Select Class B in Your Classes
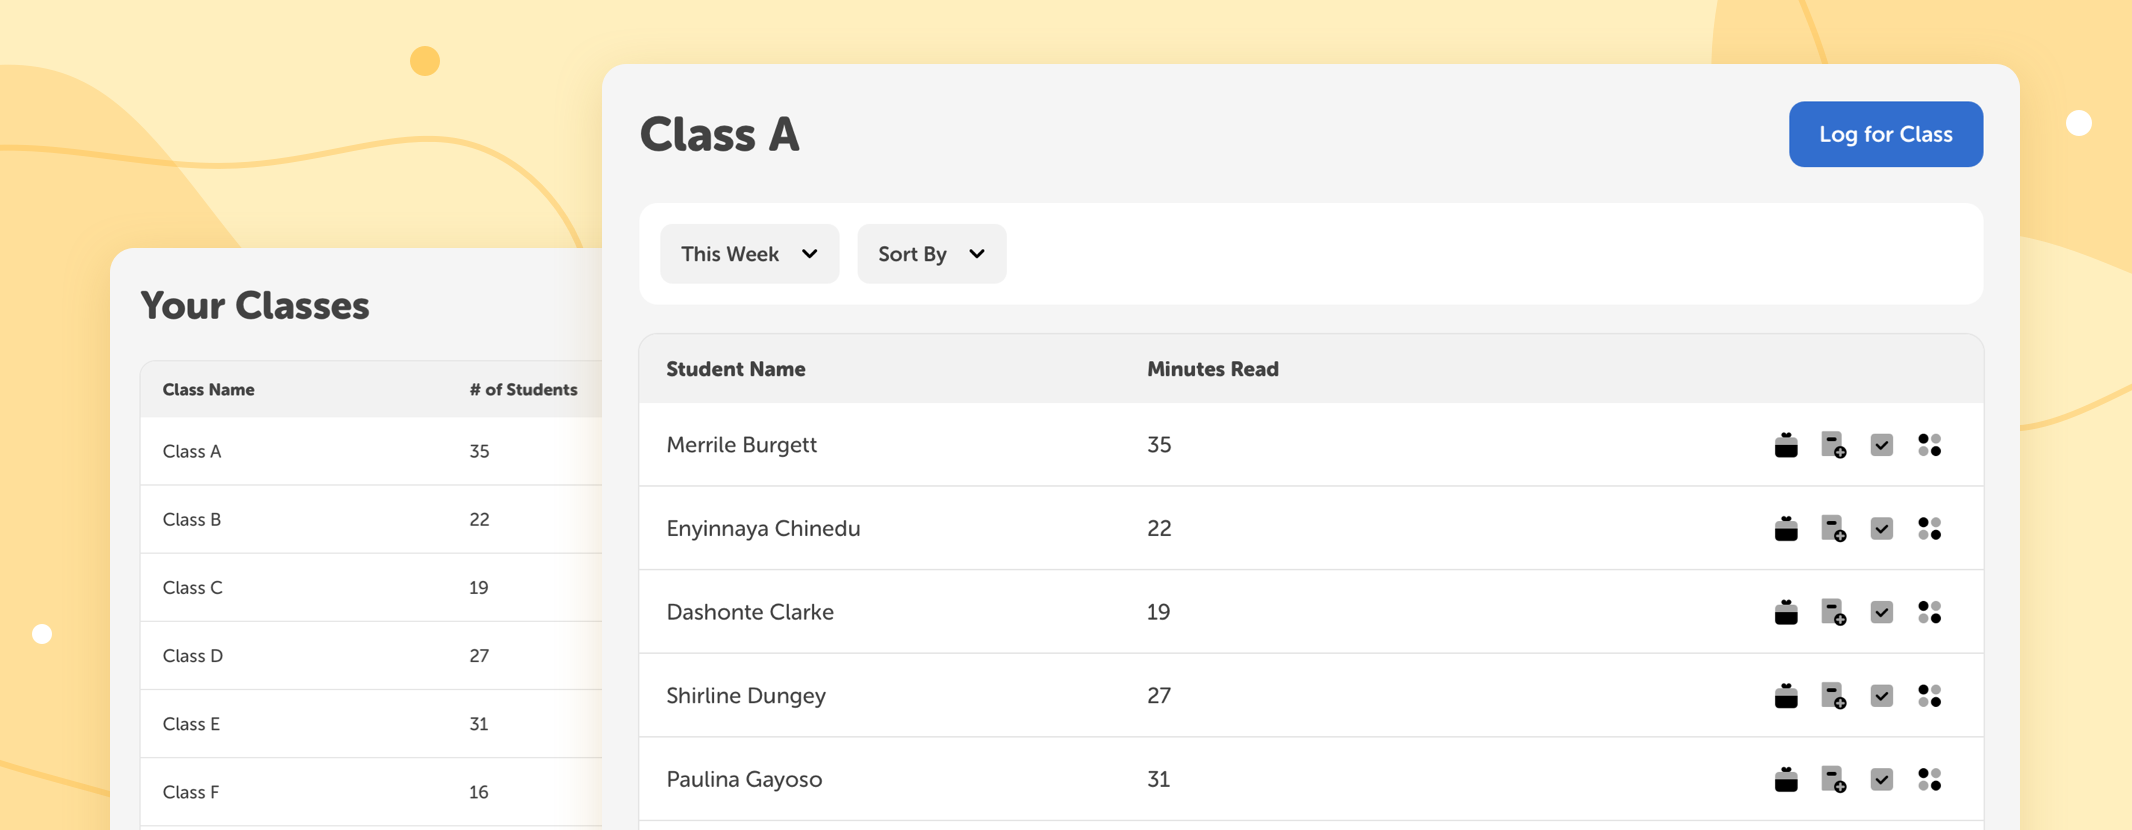The image size is (2132, 830). coord(371,519)
